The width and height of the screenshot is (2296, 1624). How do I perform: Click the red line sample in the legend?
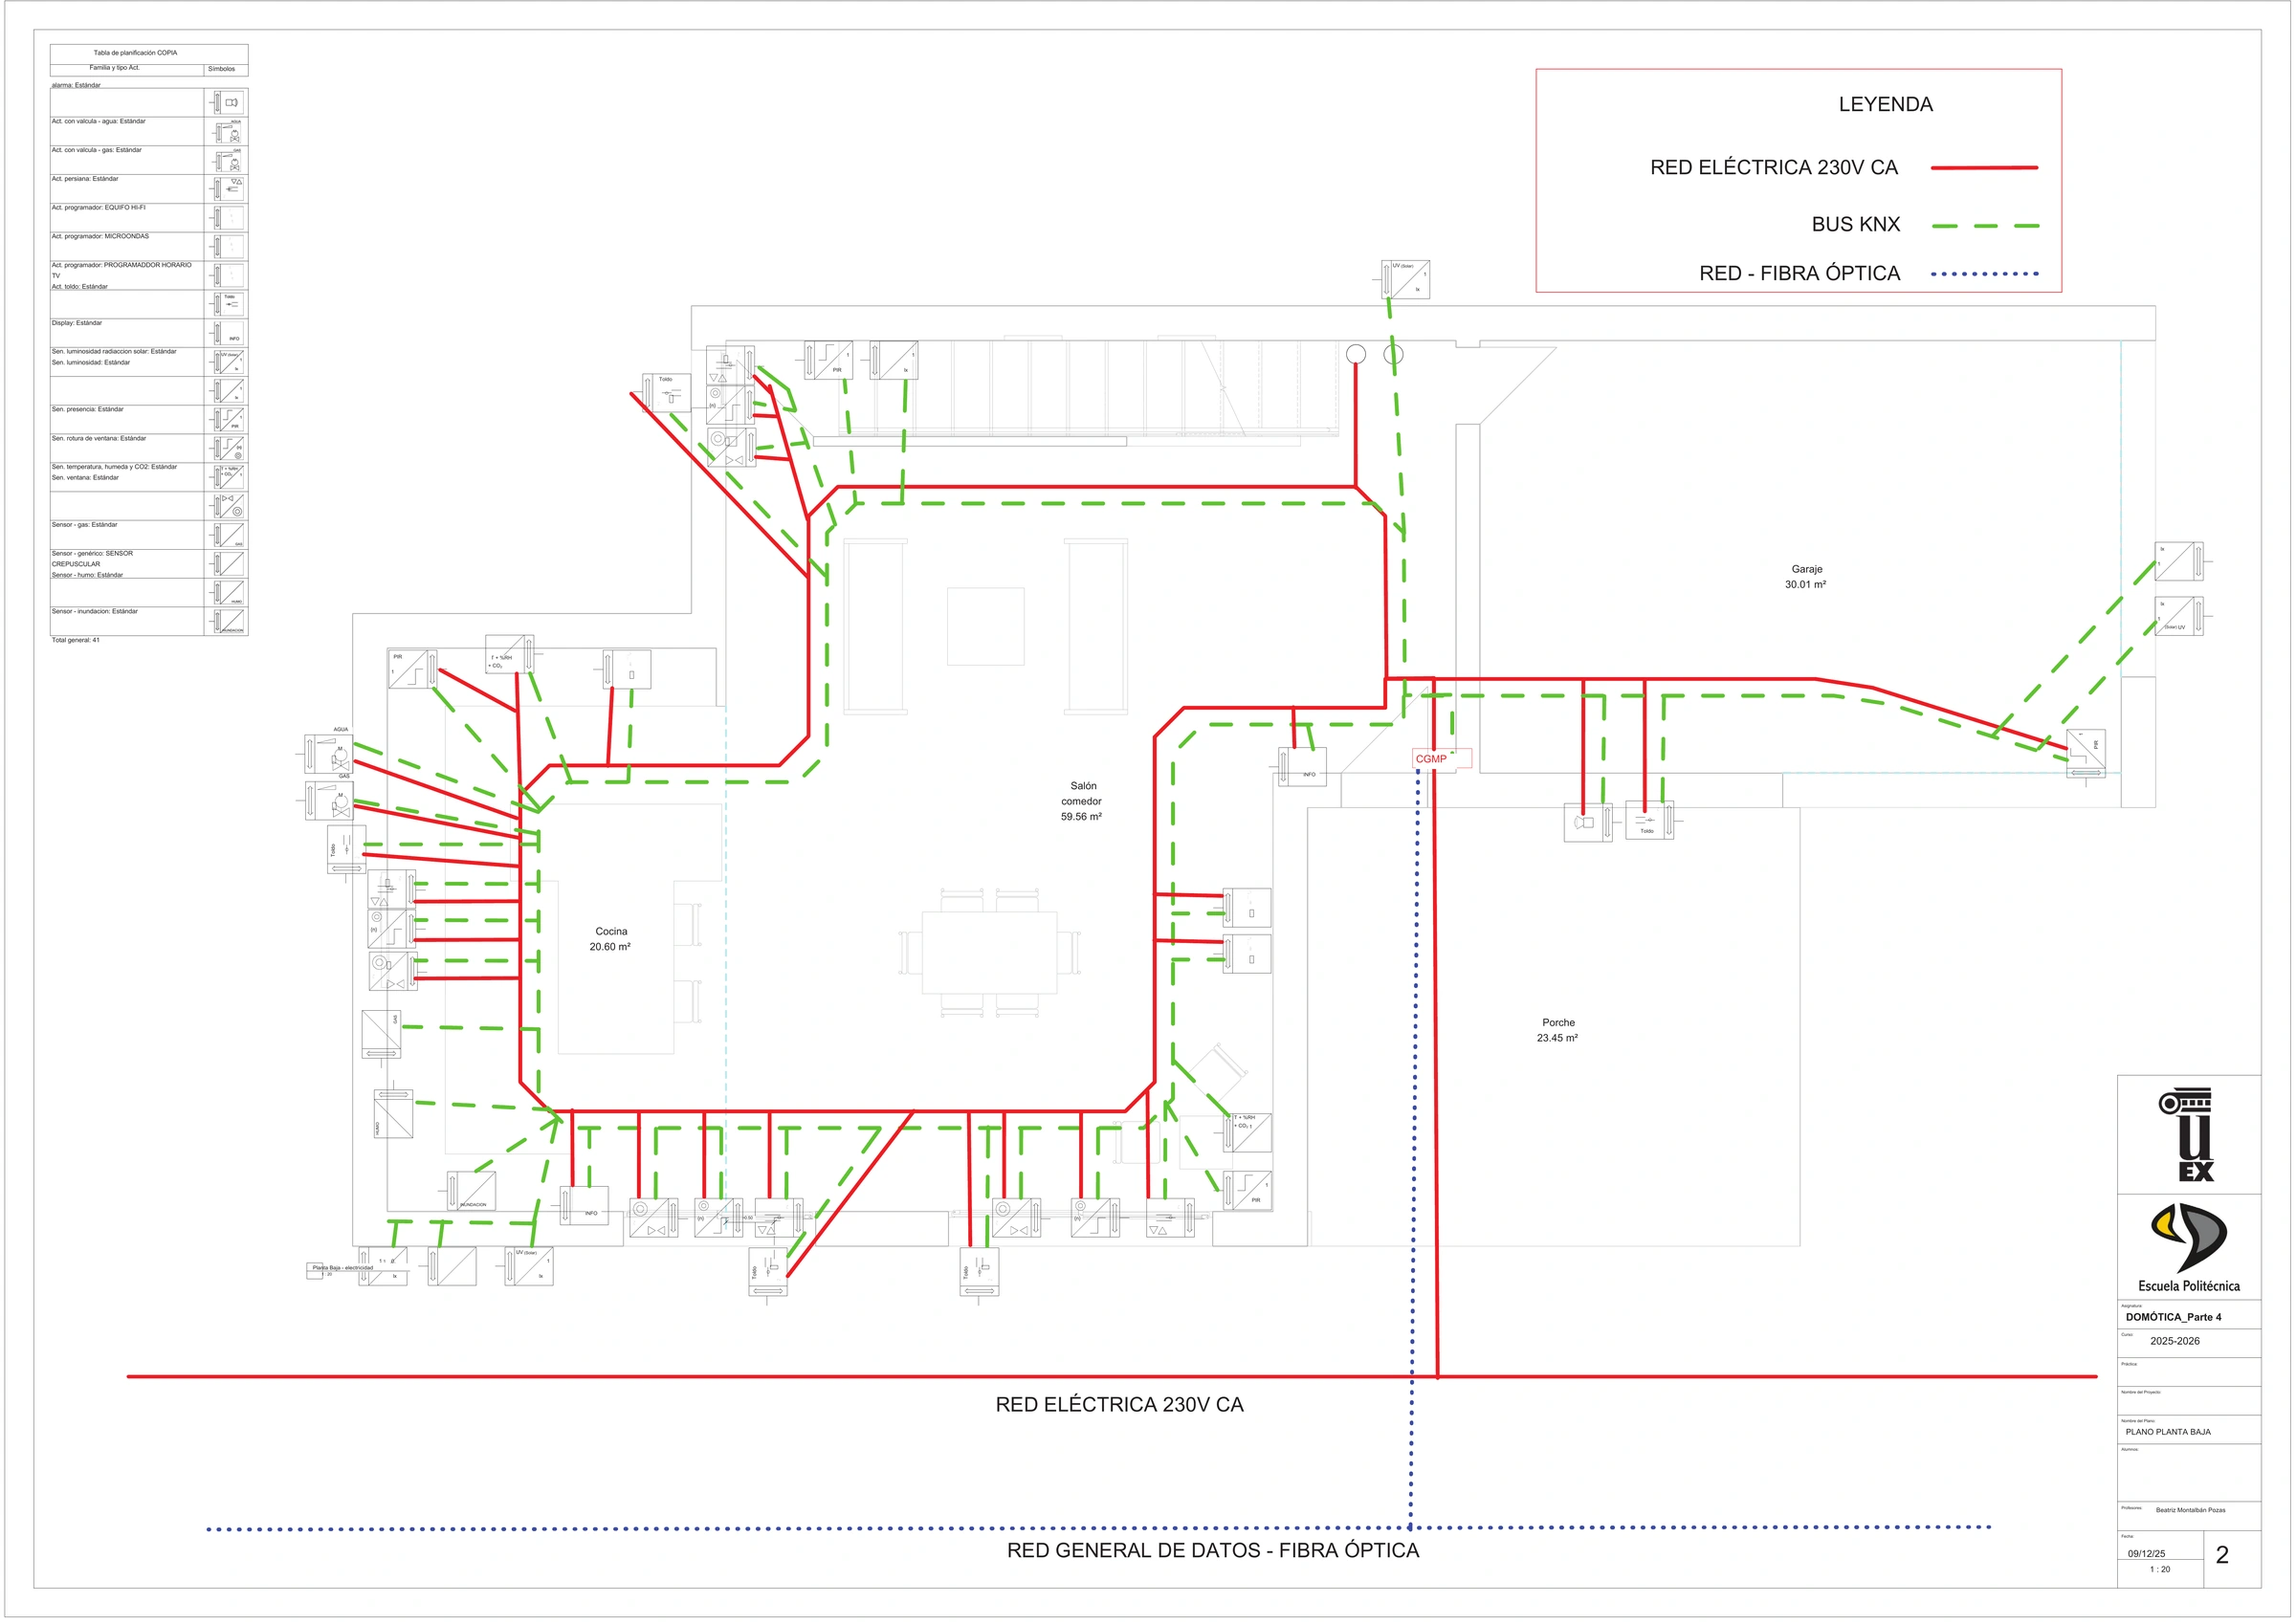tap(1984, 168)
